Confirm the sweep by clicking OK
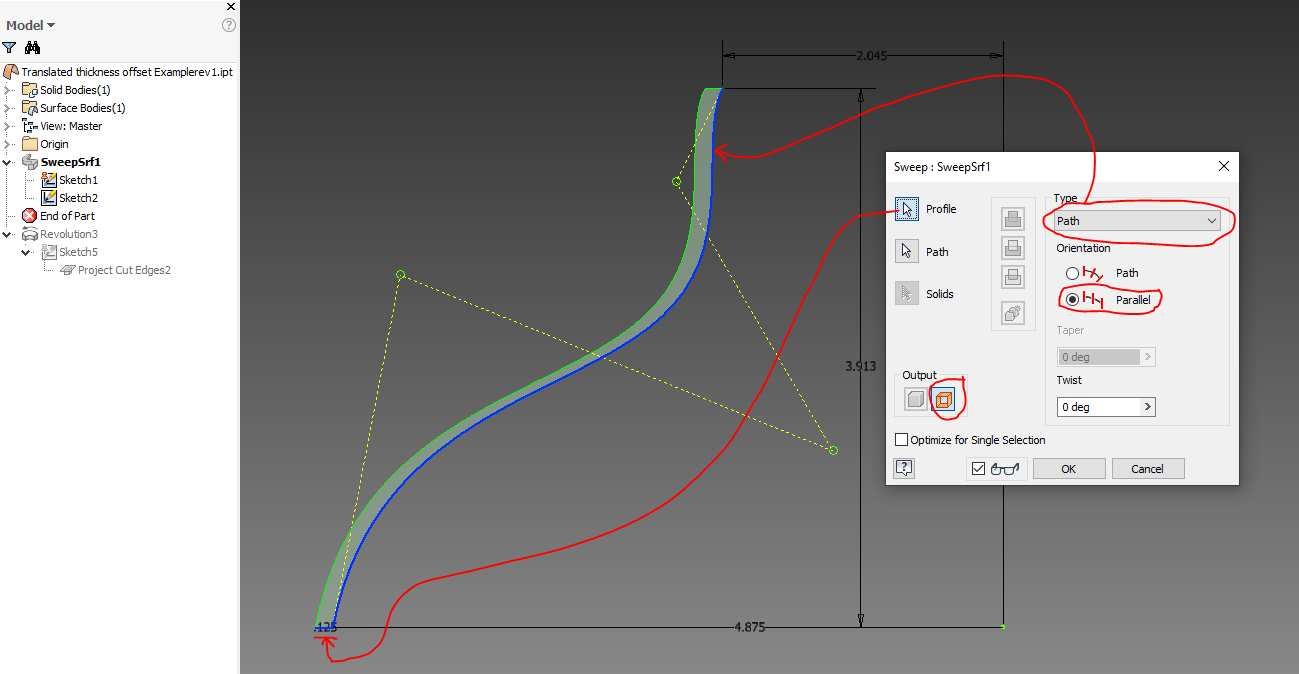 coord(1068,467)
